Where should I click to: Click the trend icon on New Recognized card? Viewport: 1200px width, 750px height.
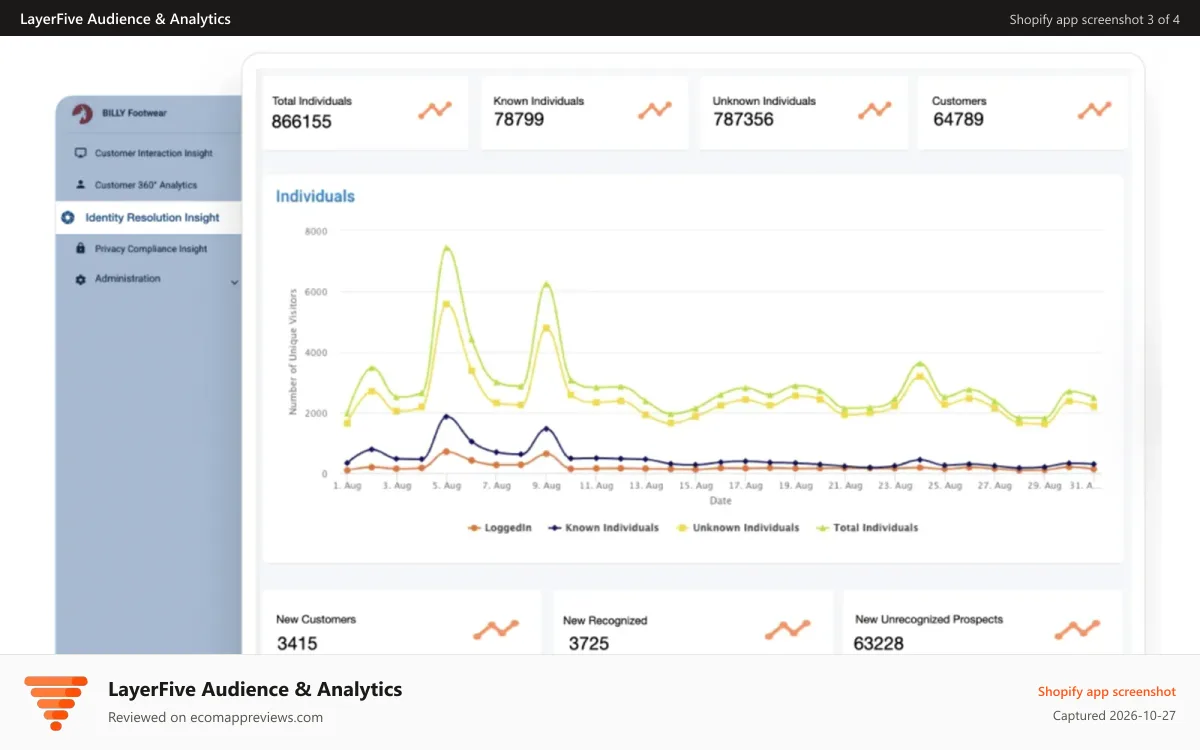(788, 629)
